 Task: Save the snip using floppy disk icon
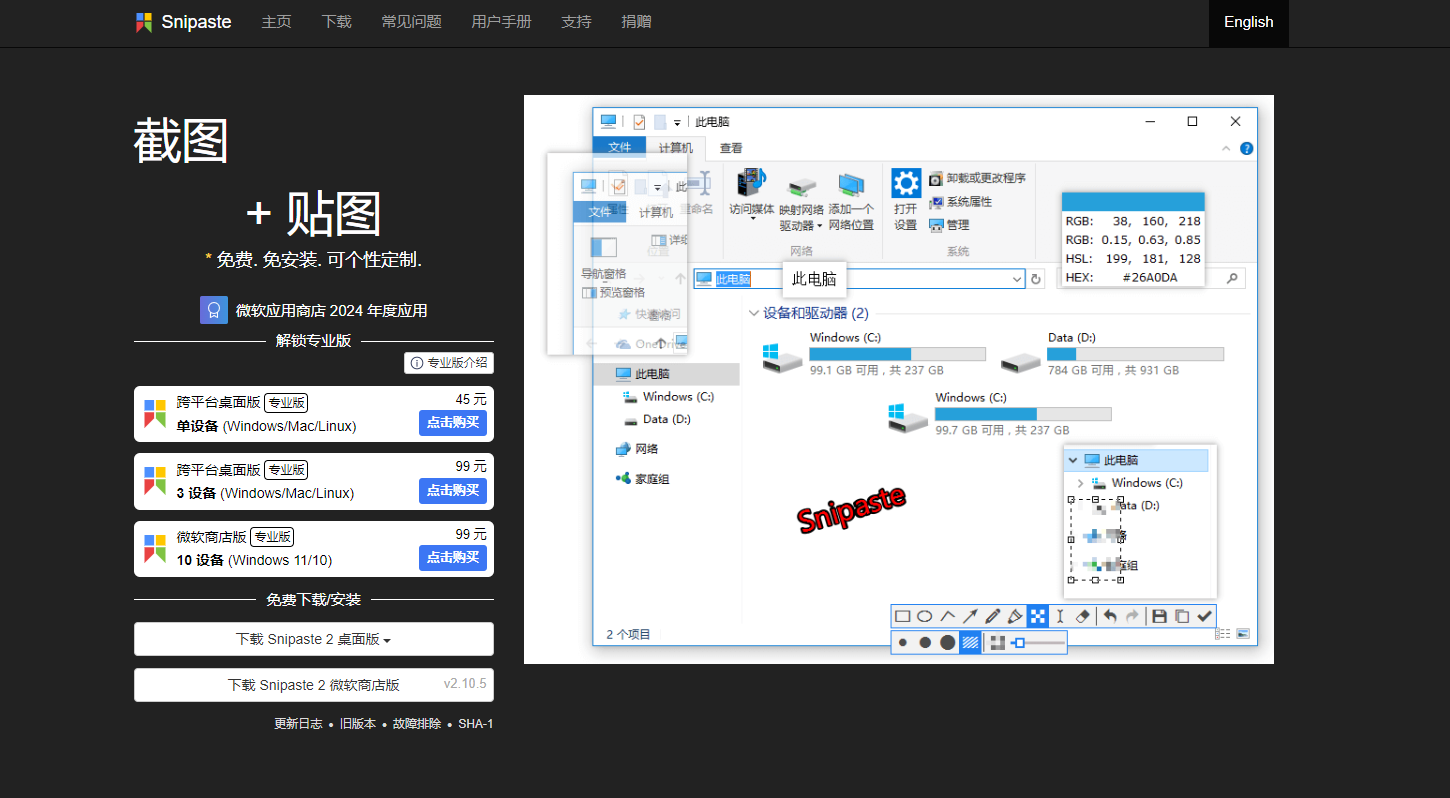click(1160, 616)
